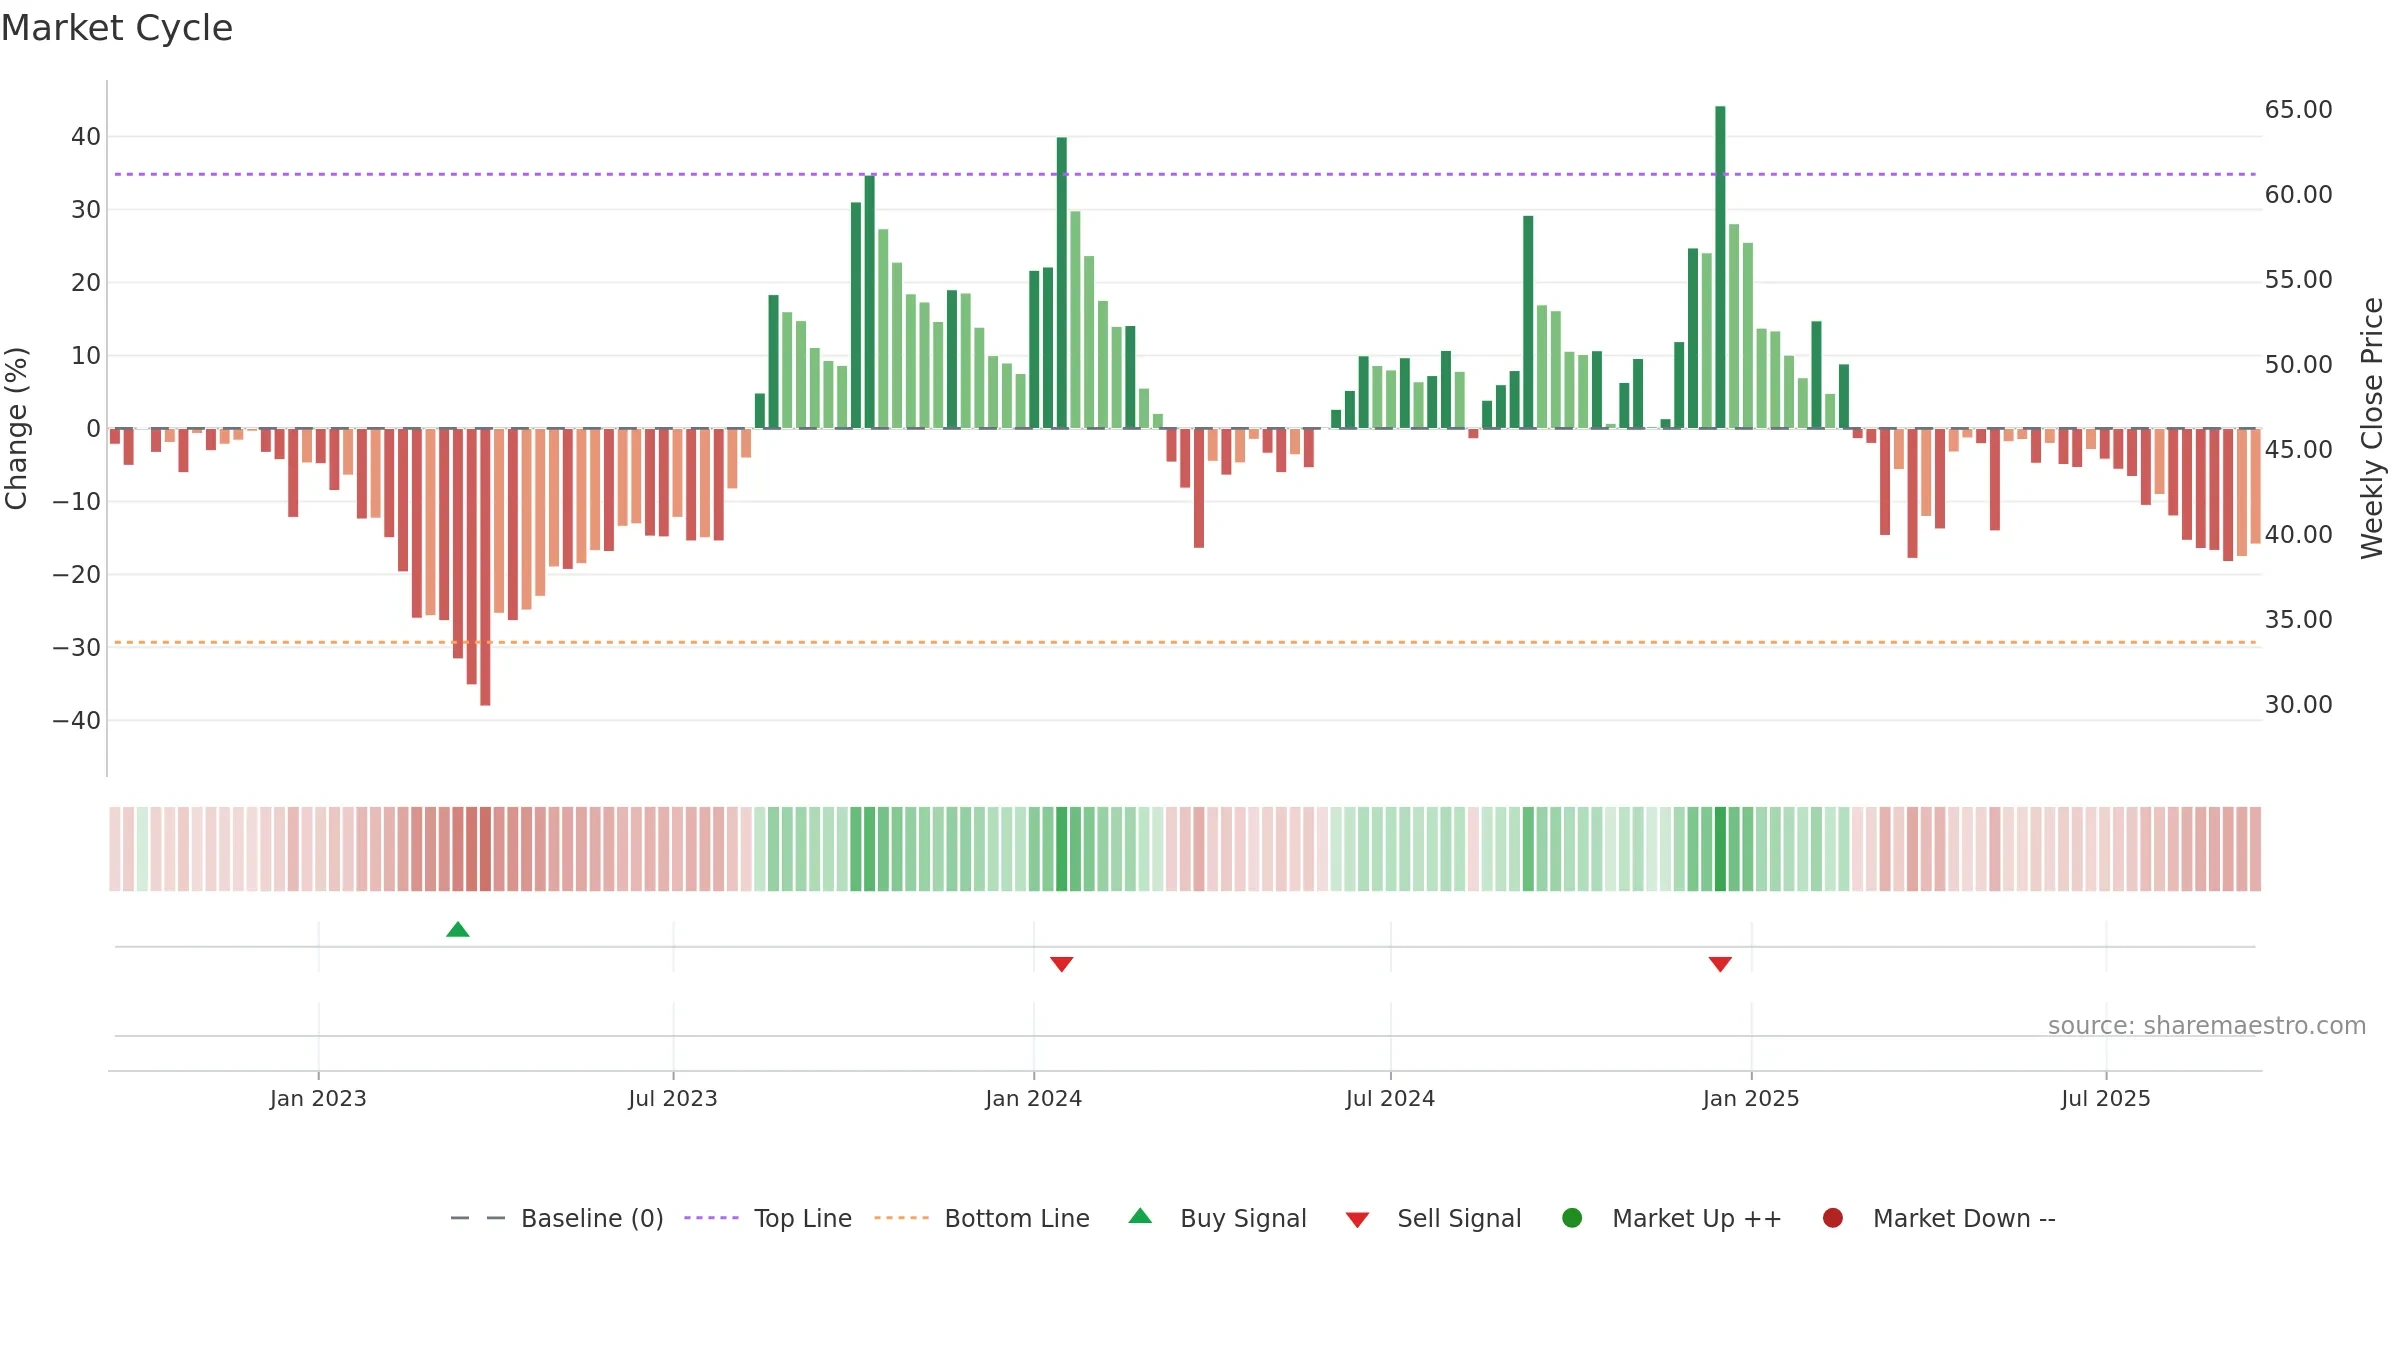The height and width of the screenshot is (1350, 2400).
Task: Click the green triangle icon in legend
Action: click(1140, 1216)
